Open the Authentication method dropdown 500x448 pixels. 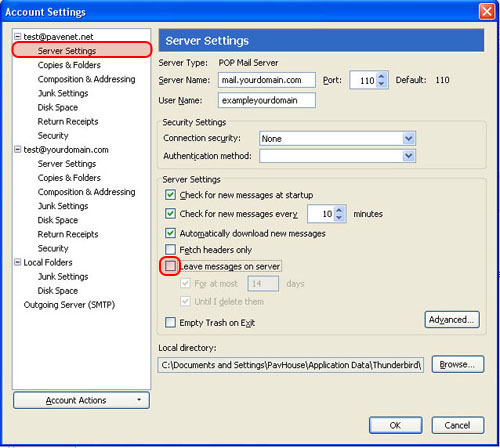click(408, 156)
